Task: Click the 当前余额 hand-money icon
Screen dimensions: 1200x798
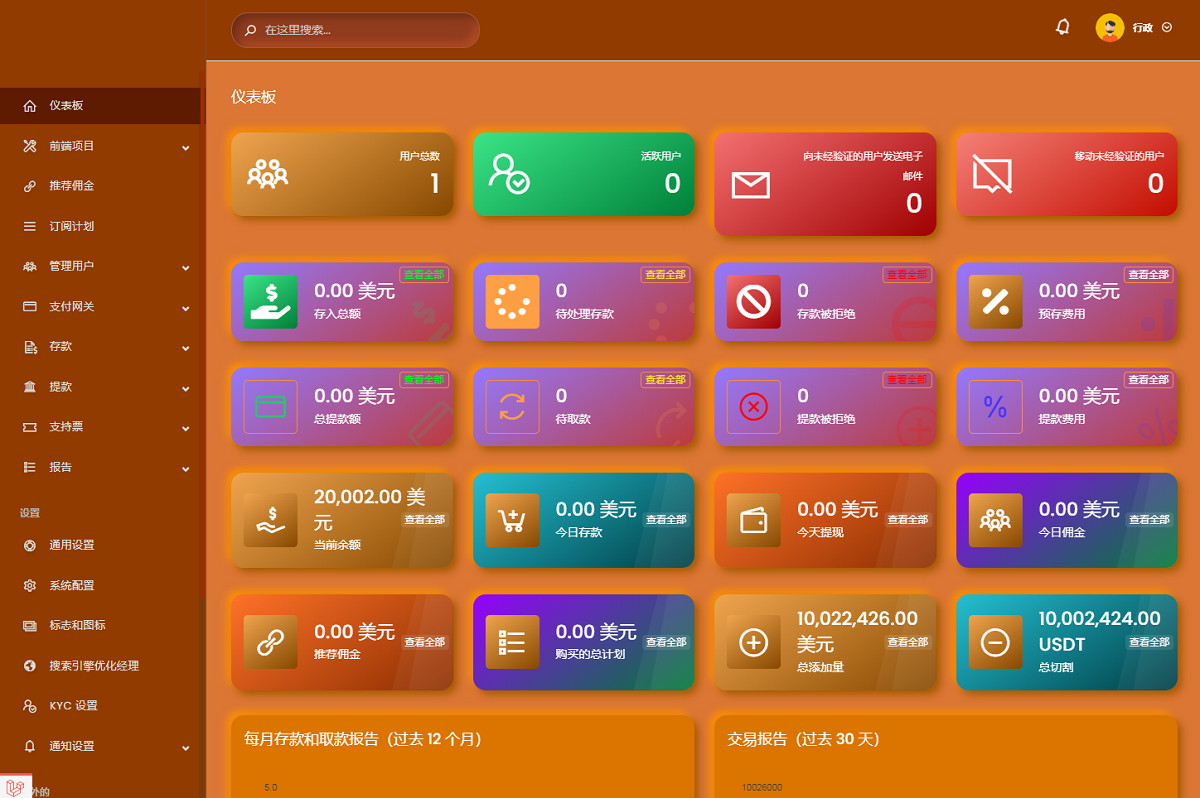Action: [271, 520]
